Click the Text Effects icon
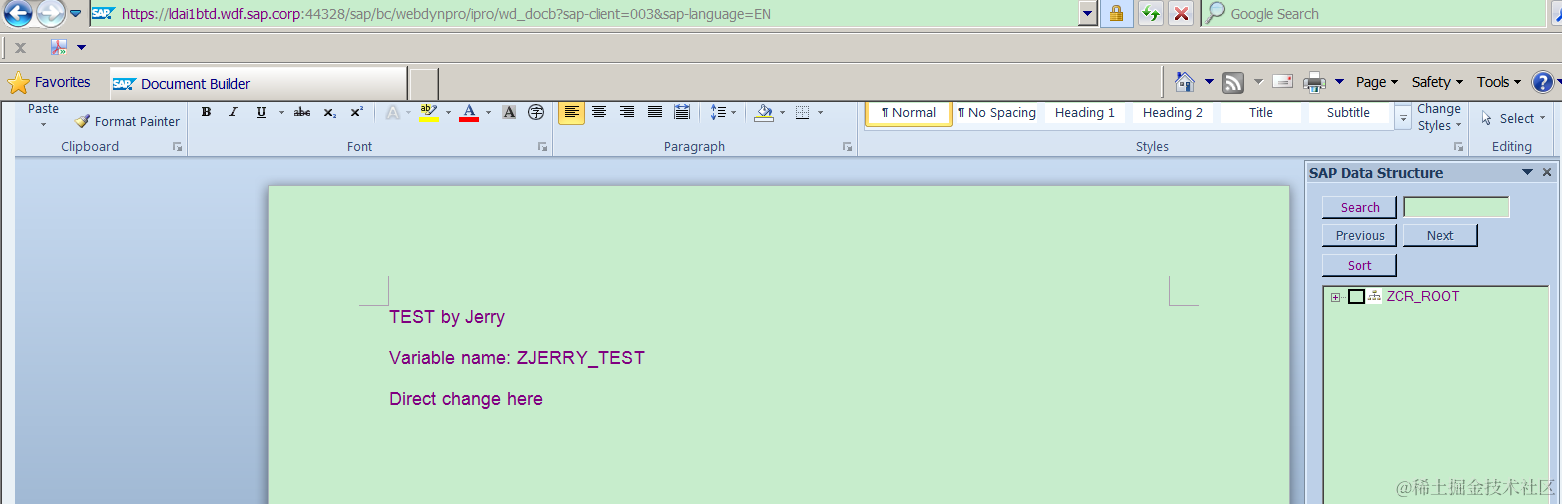Viewport: 1562px width, 504px height. pos(392,112)
